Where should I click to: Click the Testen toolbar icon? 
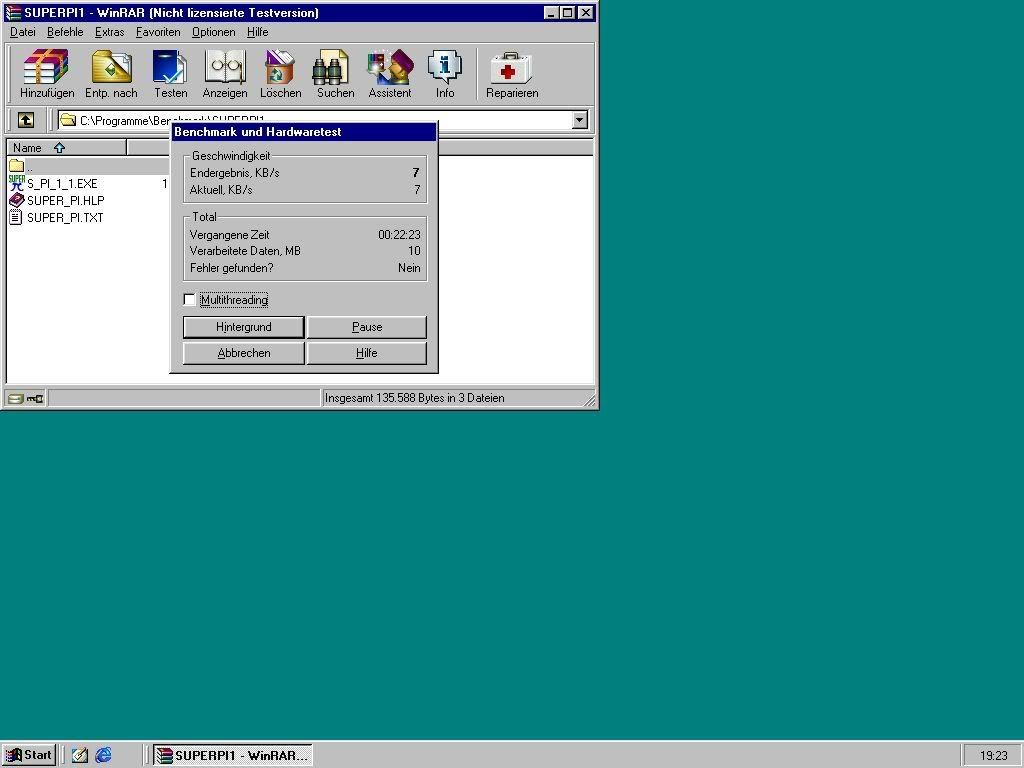click(x=170, y=67)
